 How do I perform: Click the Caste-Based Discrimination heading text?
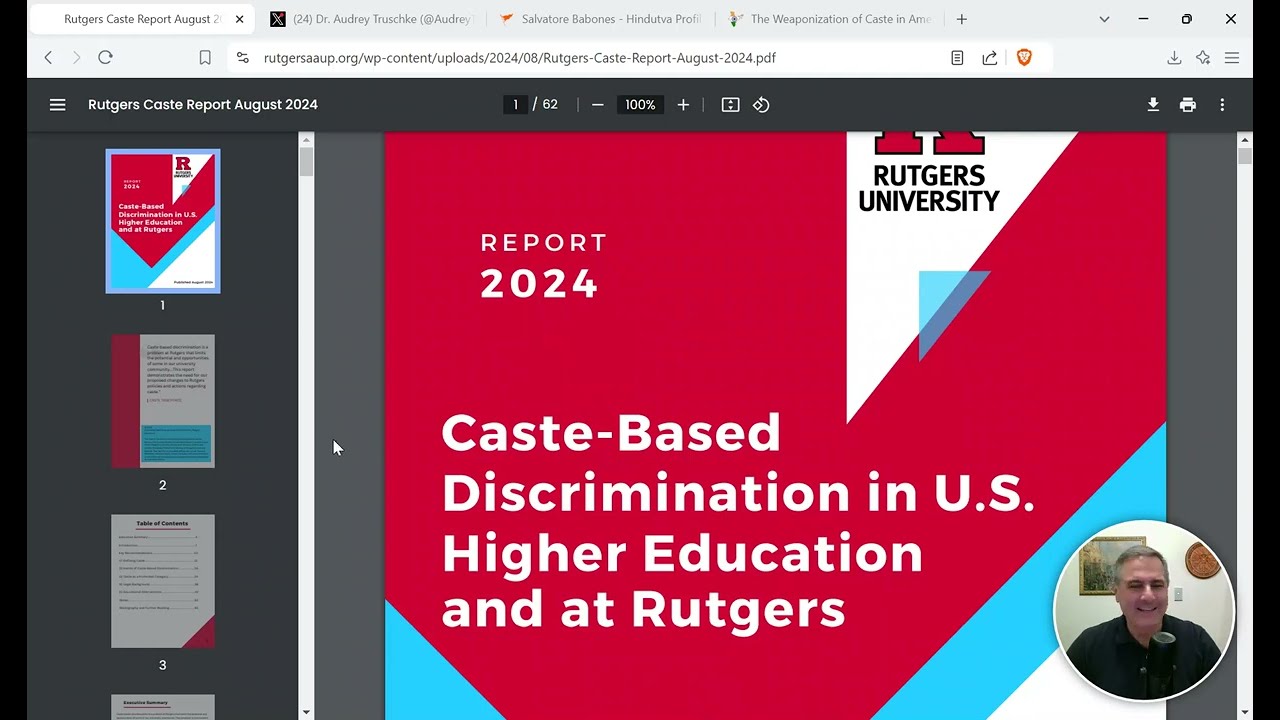[738, 520]
